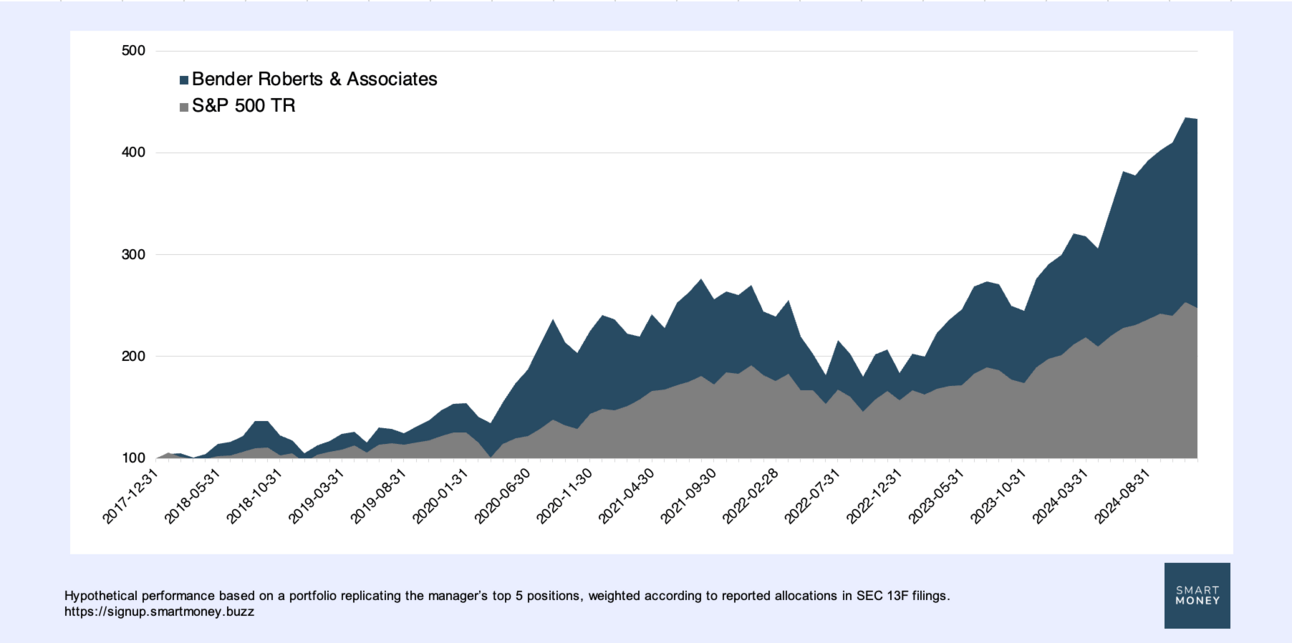The height and width of the screenshot is (643, 1292).
Task: Click the 2024-03-31 date label
Action: click(1060, 495)
